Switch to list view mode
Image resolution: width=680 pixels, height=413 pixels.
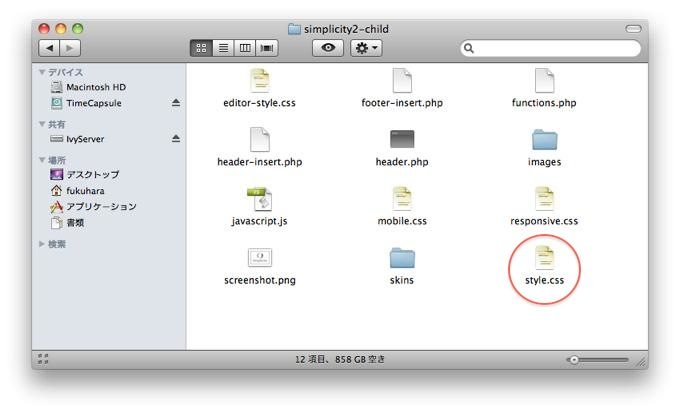tap(223, 47)
